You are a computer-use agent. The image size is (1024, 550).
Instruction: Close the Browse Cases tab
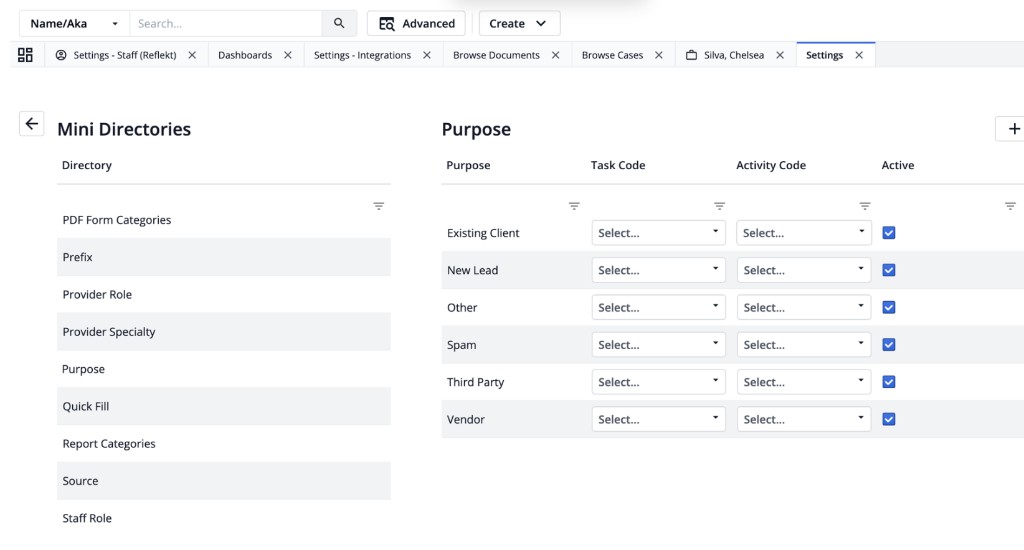pyautogui.click(x=658, y=56)
